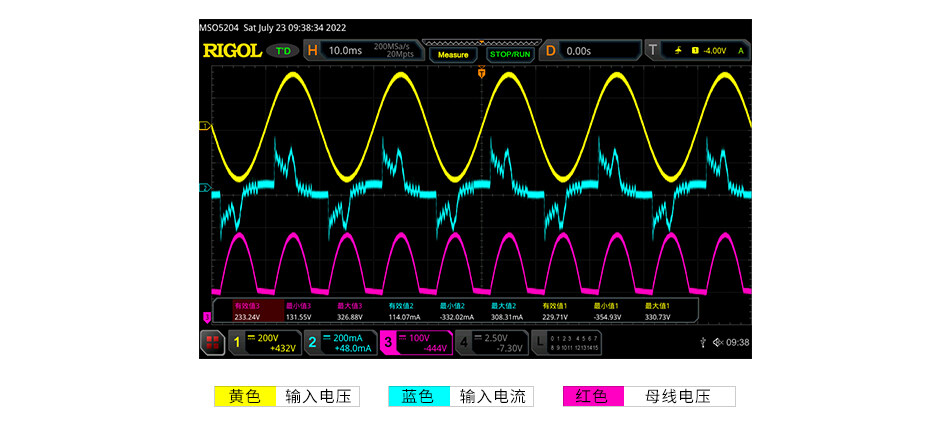Click the cyan channel 2 ground level marker
This screenshot has width=950, height=425.
point(204,187)
